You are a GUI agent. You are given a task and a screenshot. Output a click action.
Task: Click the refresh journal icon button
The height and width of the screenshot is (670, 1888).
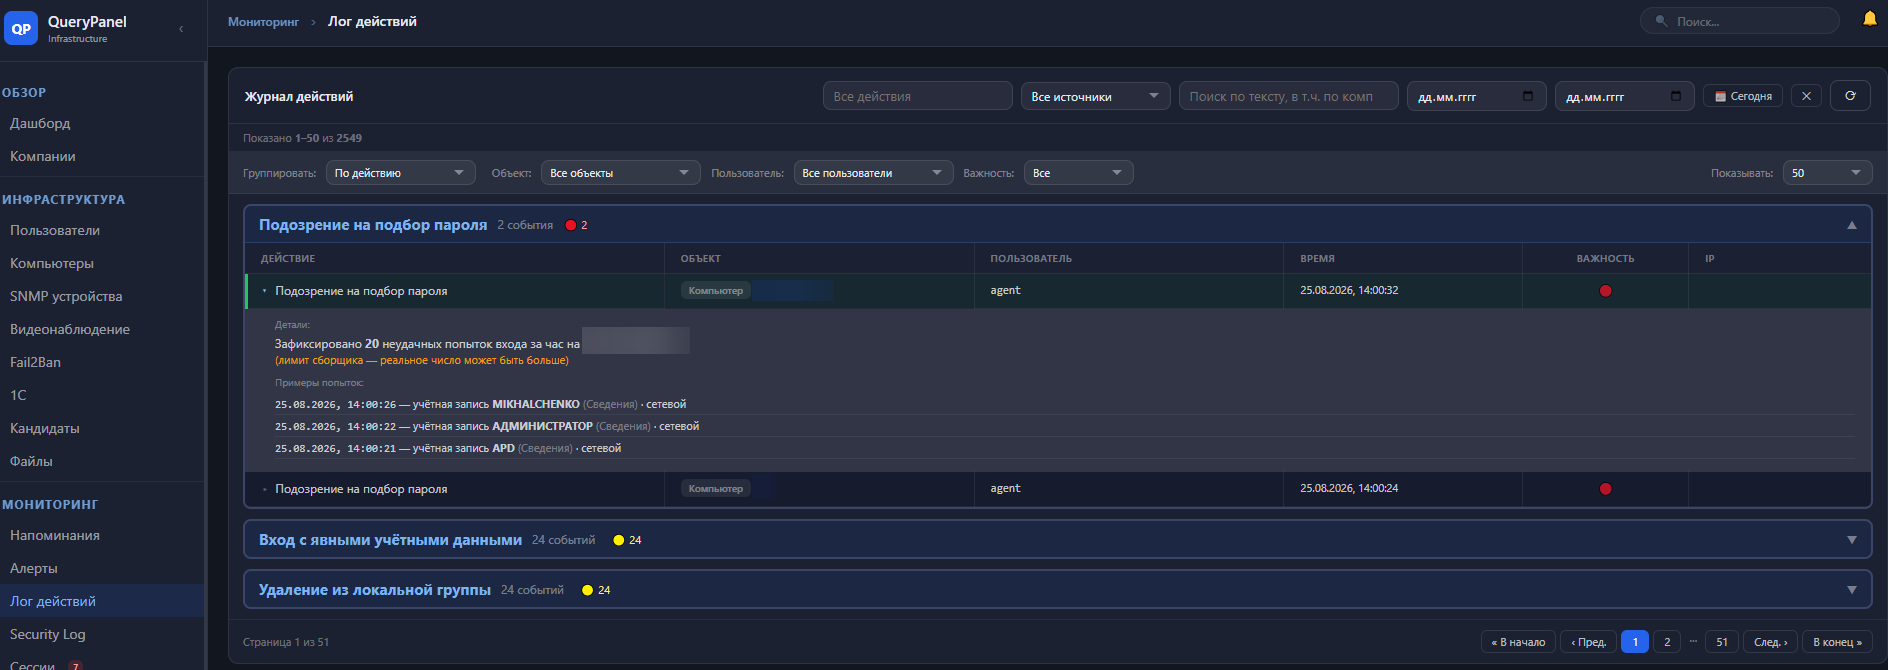pos(1850,96)
